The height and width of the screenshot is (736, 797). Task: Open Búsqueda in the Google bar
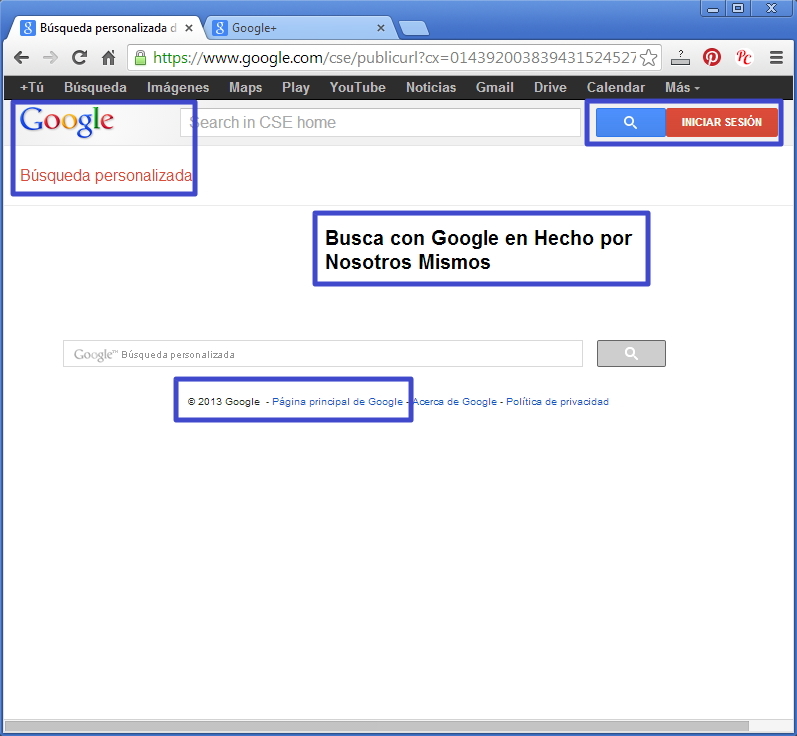point(95,87)
